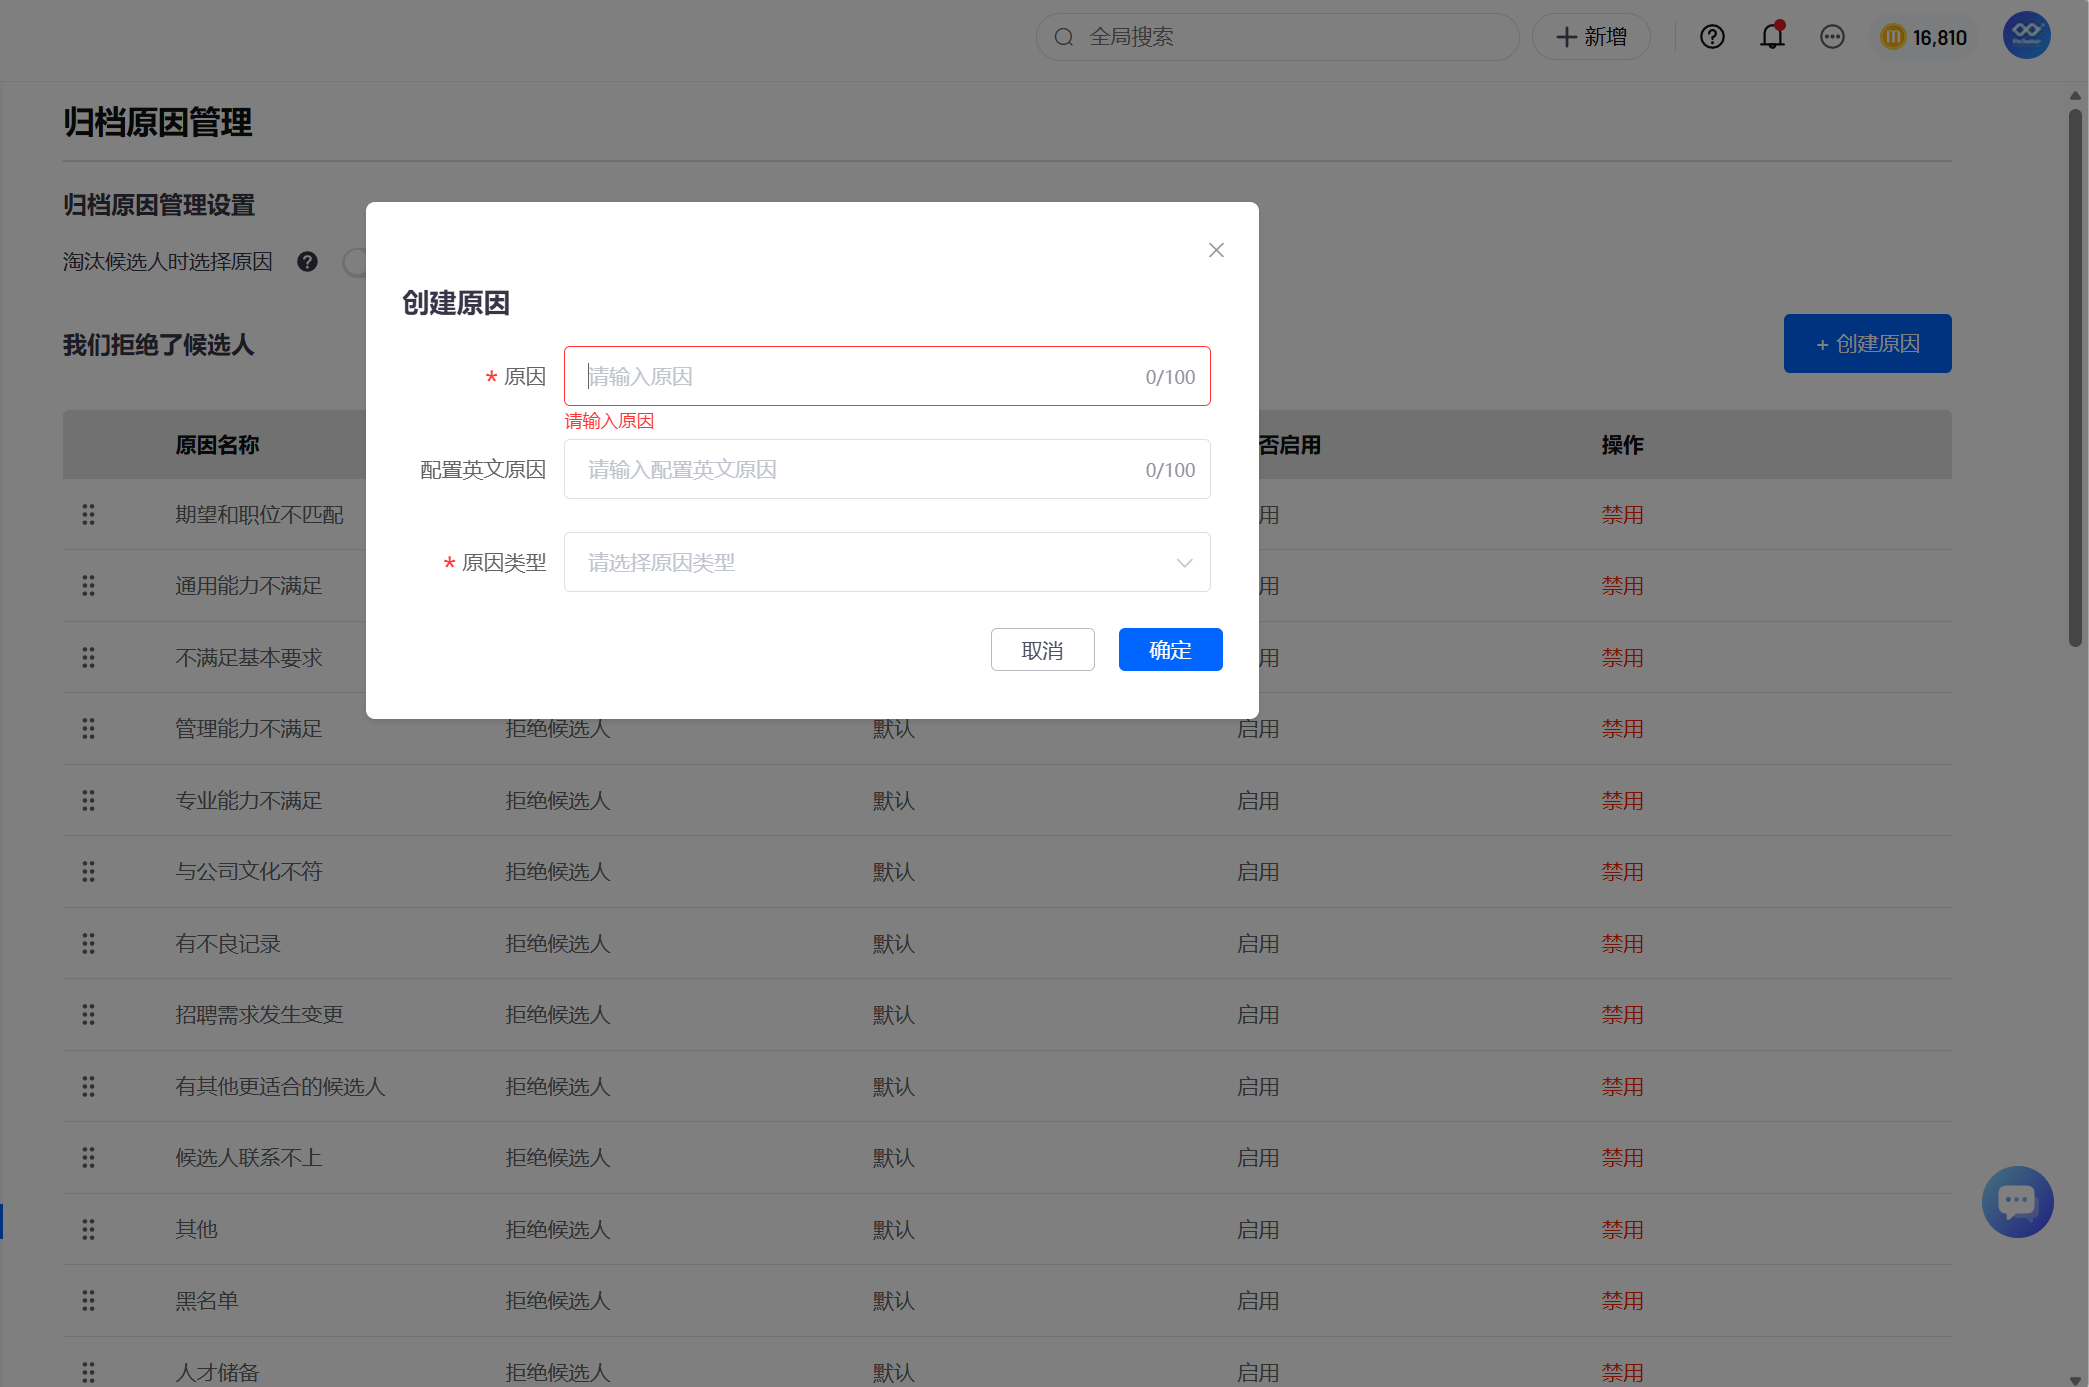2089x1387 pixels.
Task: Click the 全局搜索 search field
Action: pos(1277,37)
